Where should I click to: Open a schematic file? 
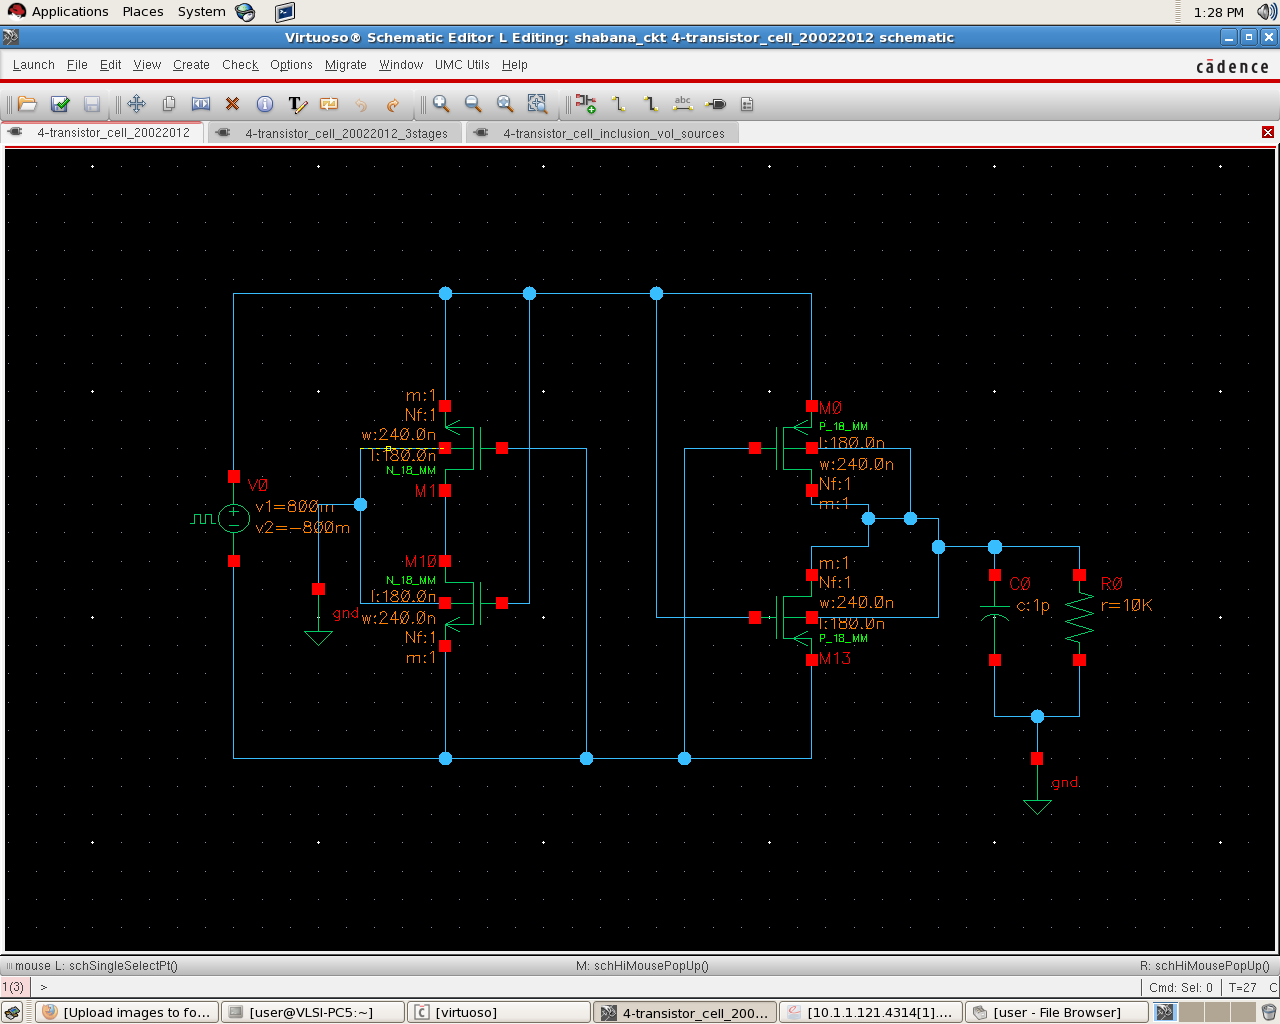pos(27,104)
